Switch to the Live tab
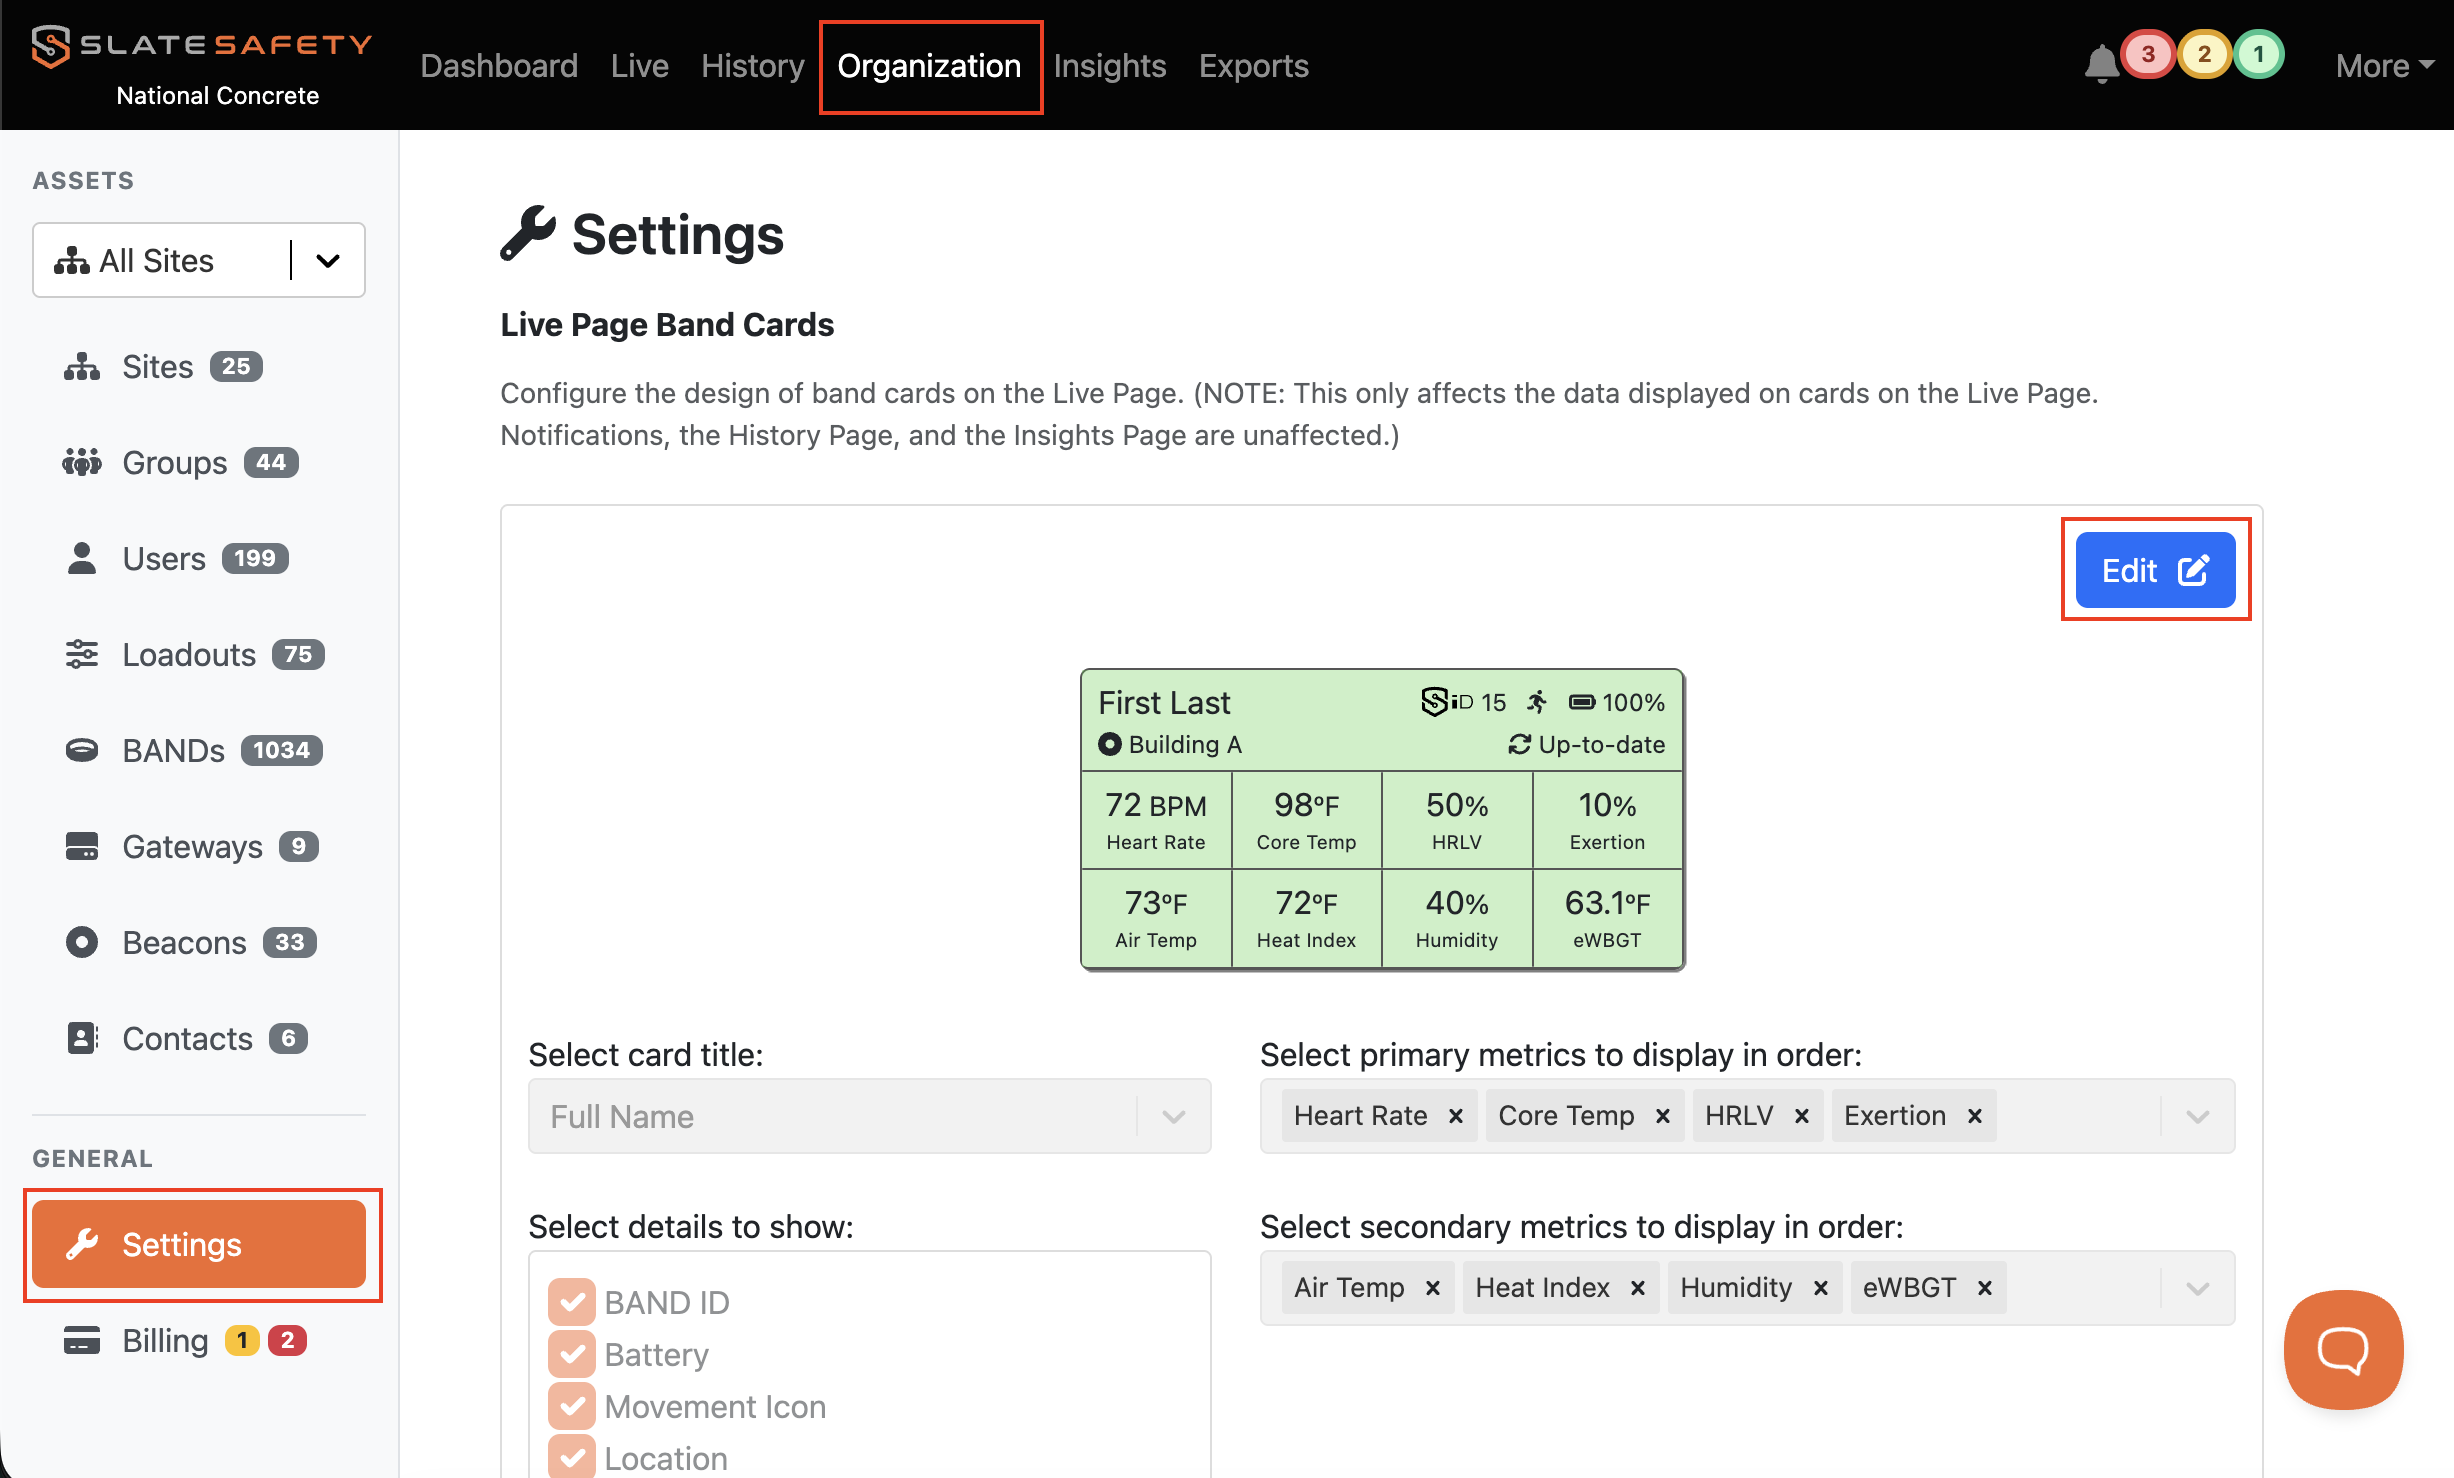 (640, 66)
